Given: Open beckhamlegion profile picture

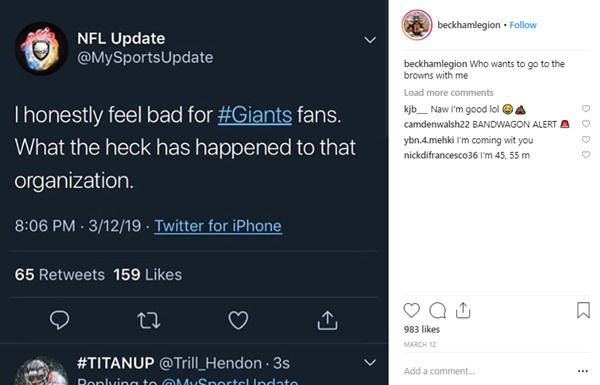Looking at the screenshot, I should tap(417, 25).
